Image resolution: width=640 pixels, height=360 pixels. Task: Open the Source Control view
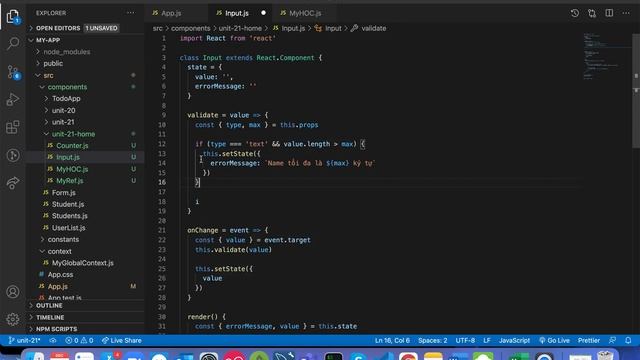click(x=13, y=72)
